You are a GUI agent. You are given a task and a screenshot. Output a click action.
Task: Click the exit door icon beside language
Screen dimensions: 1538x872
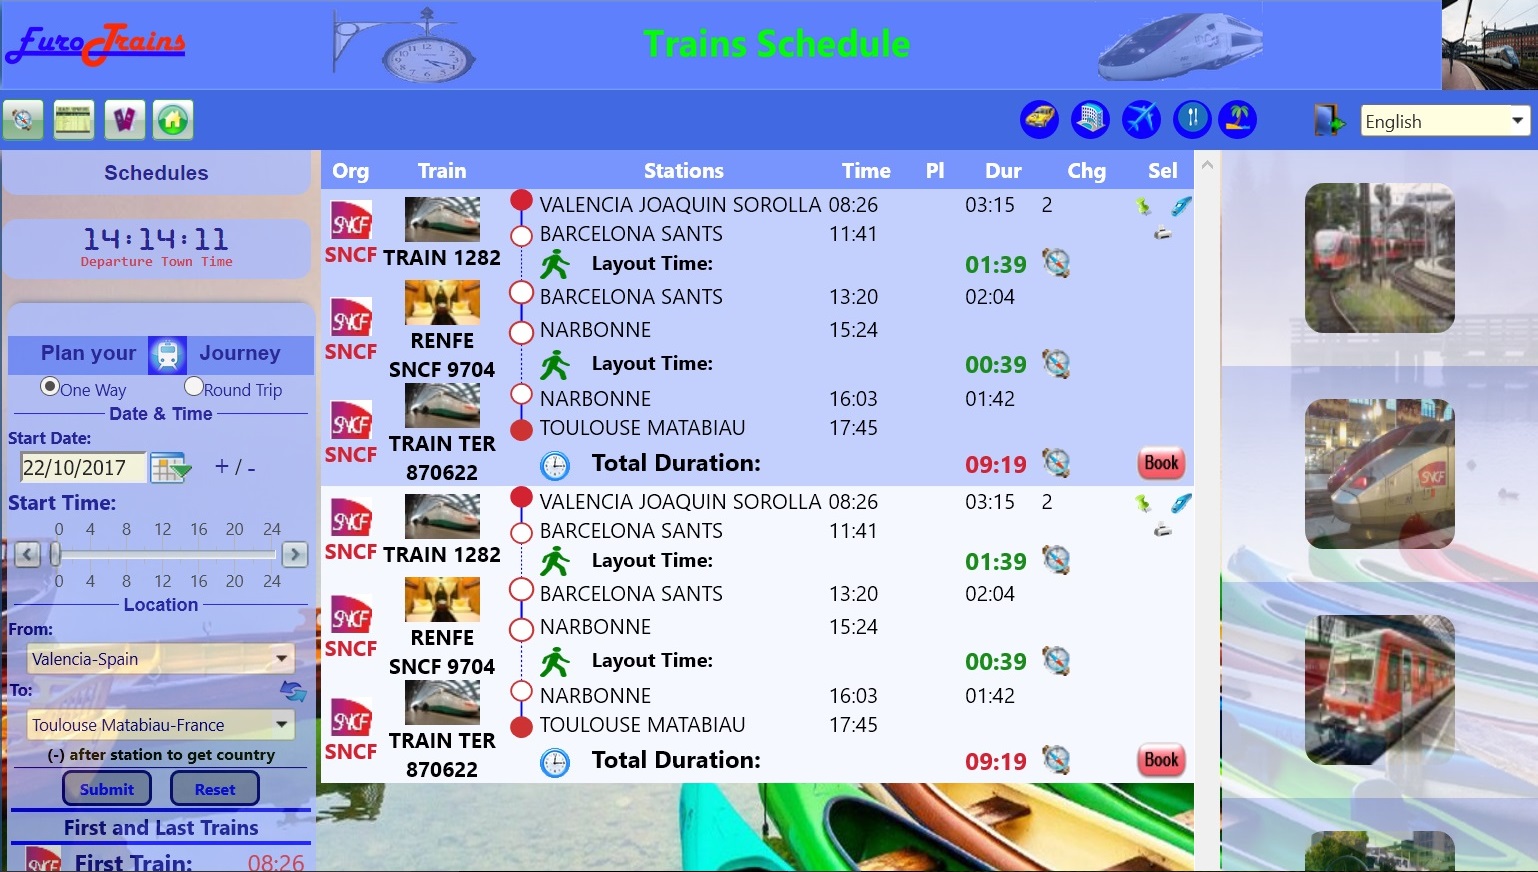coord(1329,120)
